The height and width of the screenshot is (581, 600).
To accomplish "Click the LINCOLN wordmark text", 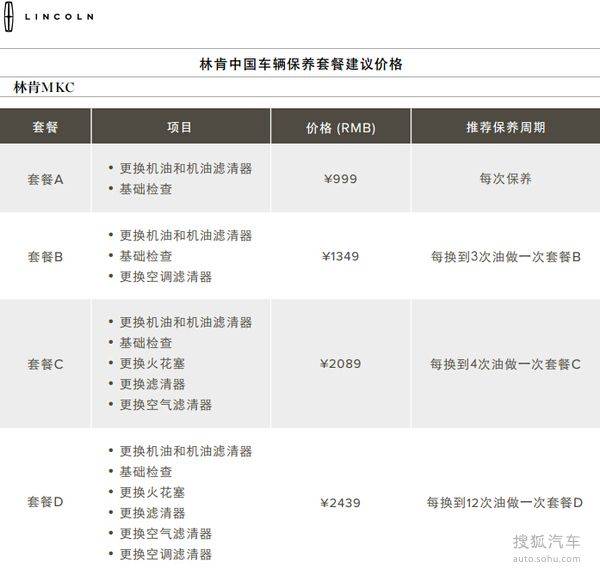I will pyautogui.click(x=59, y=17).
